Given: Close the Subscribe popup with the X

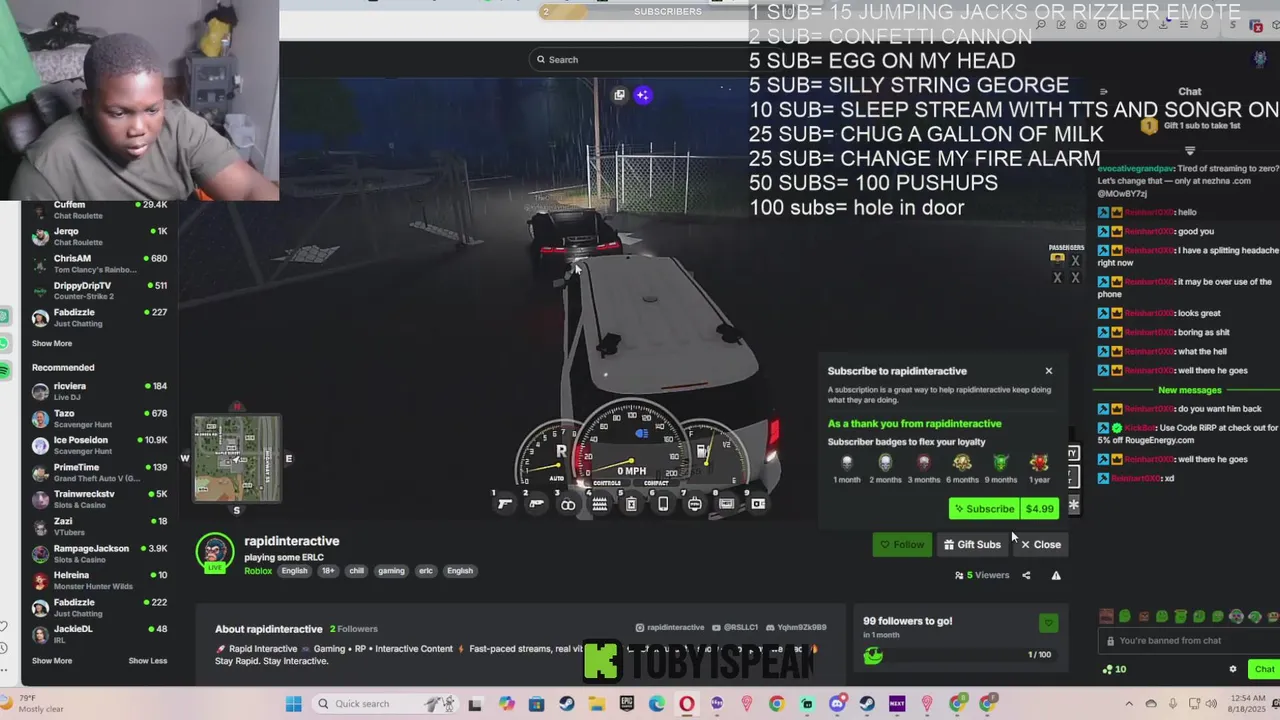Looking at the screenshot, I should point(1049,371).
